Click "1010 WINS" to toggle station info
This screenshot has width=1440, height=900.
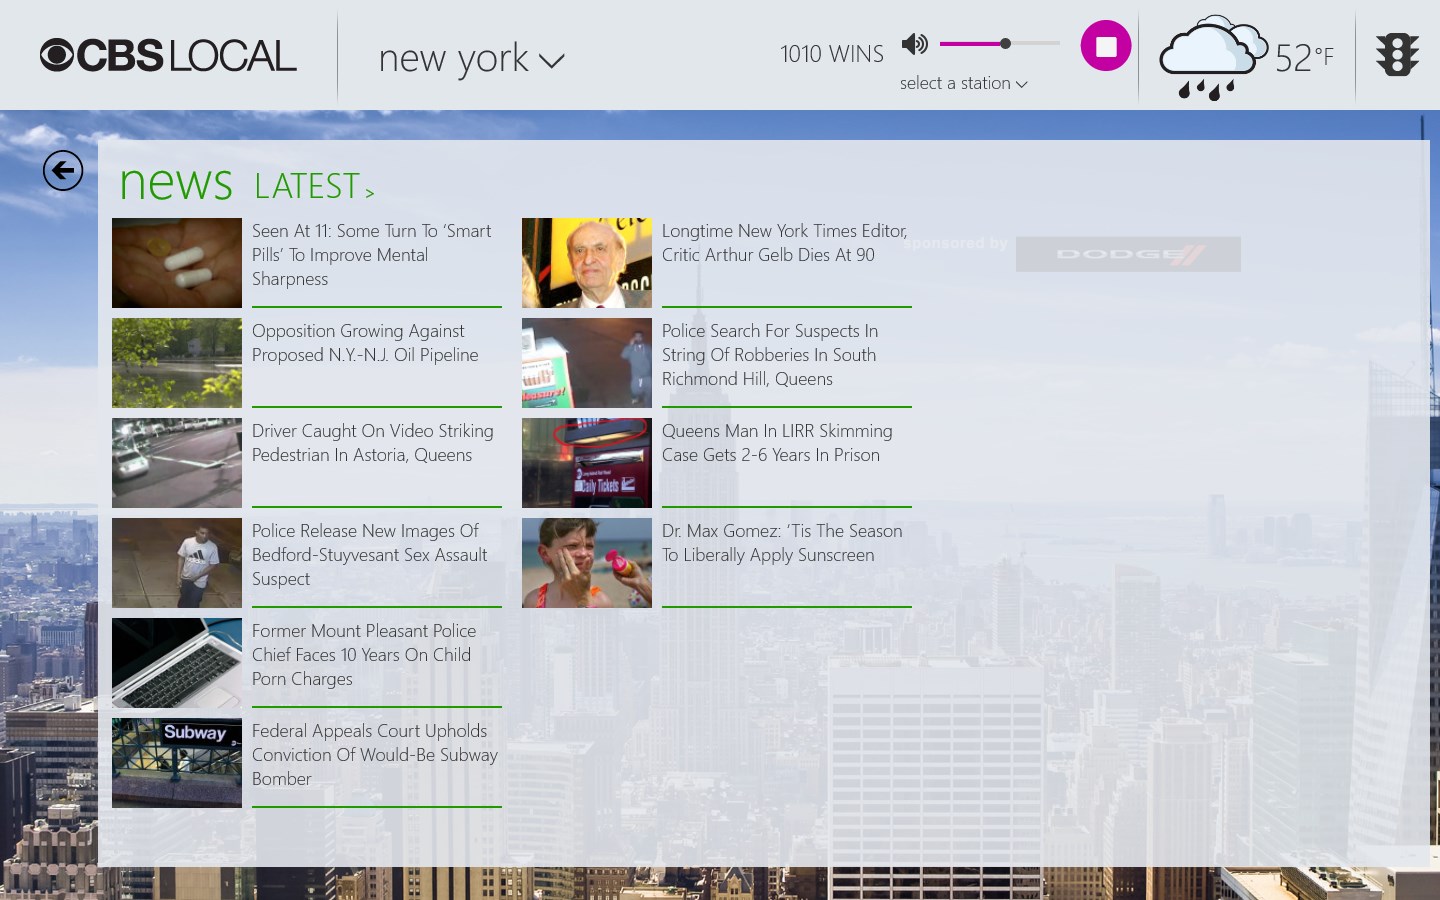click(832, 53)
